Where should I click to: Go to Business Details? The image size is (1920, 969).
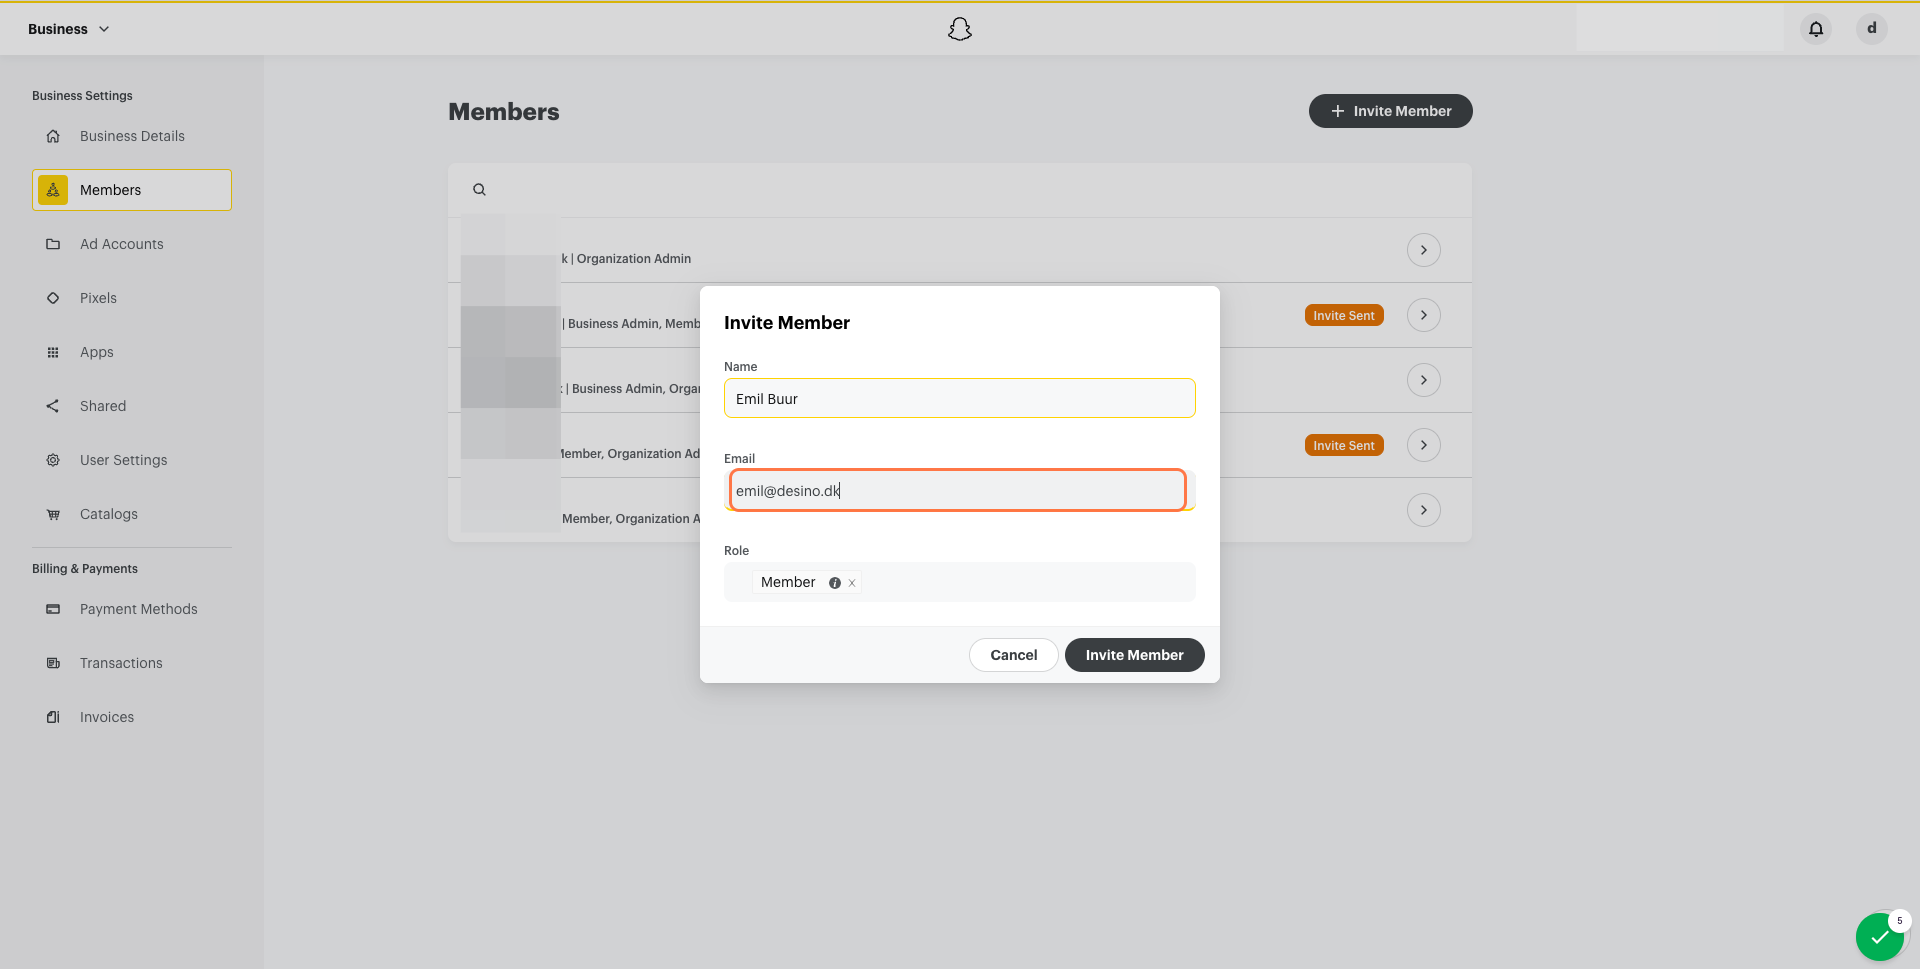click(x=132, y=136)
